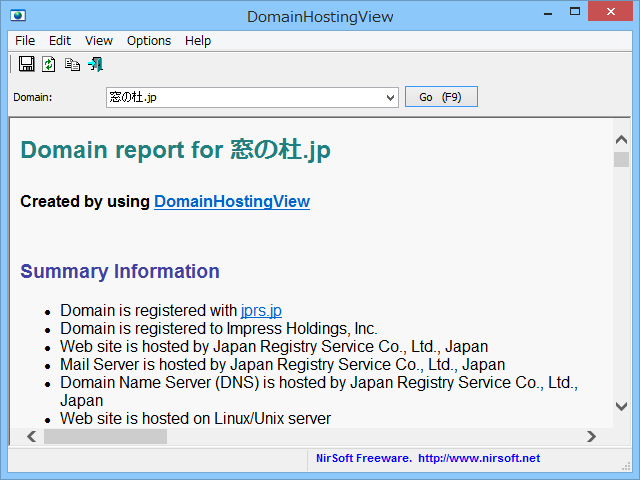Click the 'Summary Information' heading
The height and width of the screenshot is (480, 640).
tap(120, 271)
